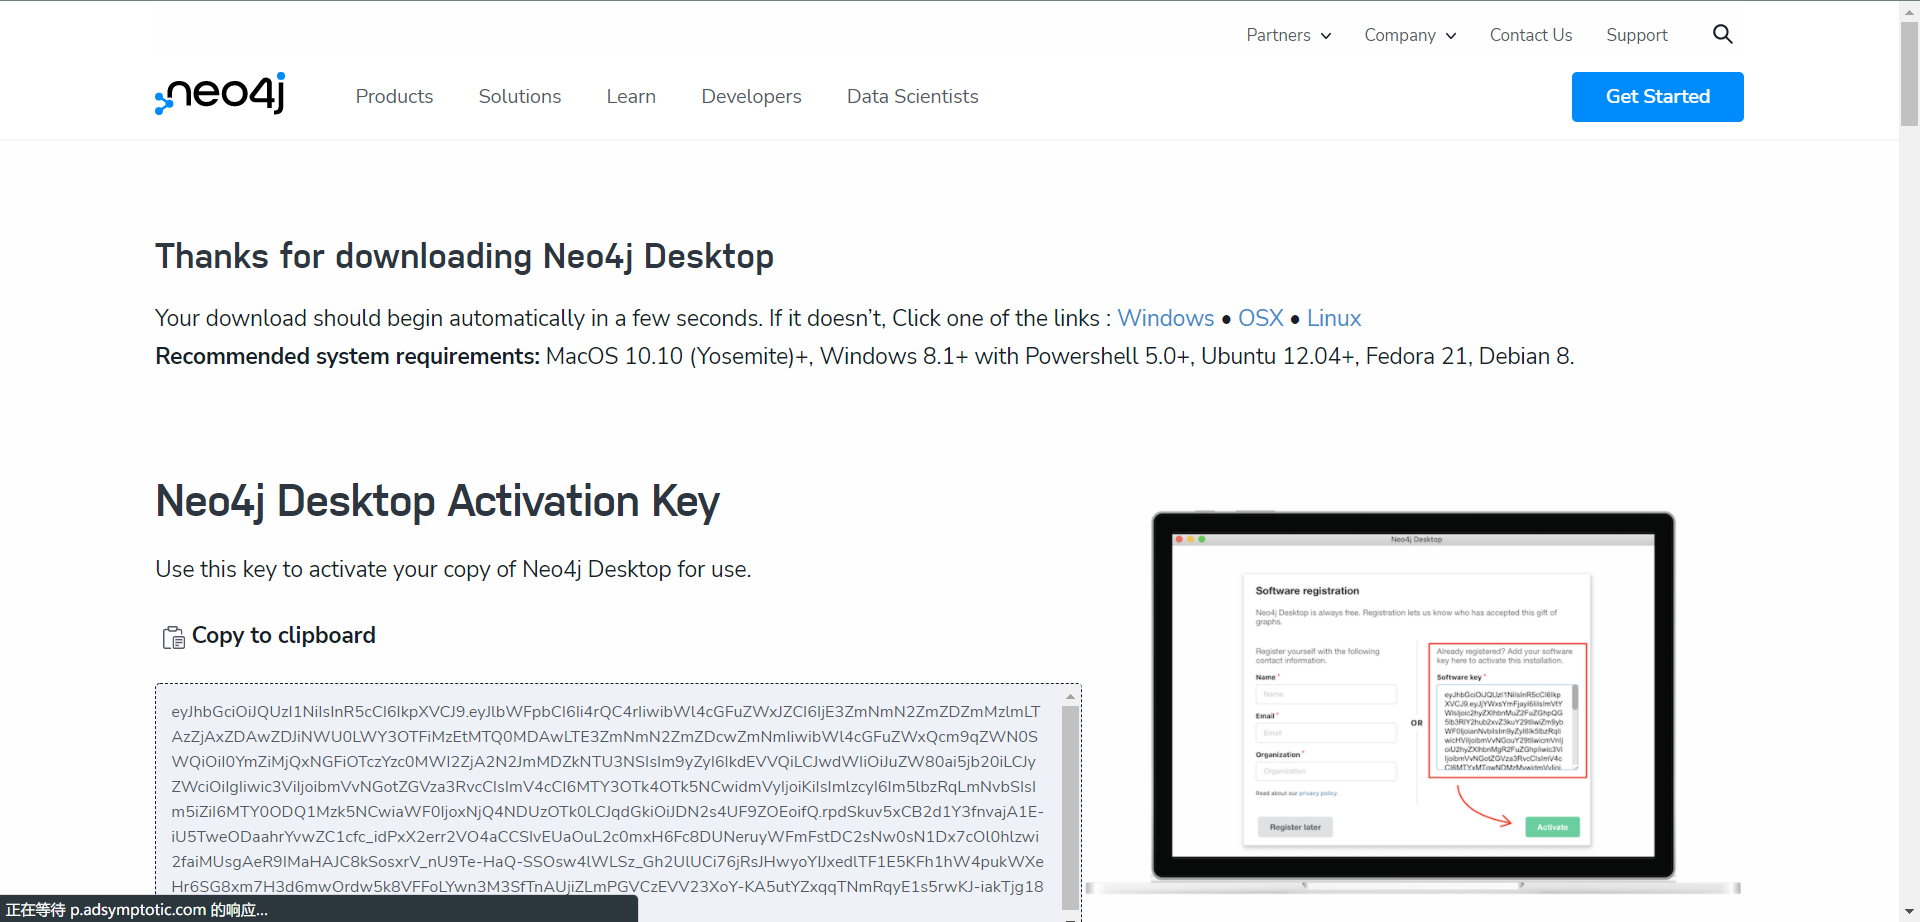1920x922 pixels.
Task: Open the Solutions menu
Action: click(519, 96)
